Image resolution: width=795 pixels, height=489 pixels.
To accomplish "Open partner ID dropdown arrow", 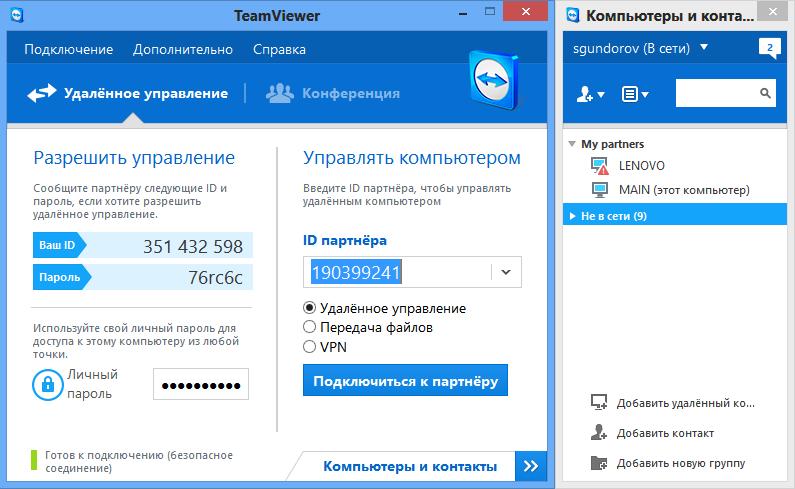I will [x=506, y=272].
